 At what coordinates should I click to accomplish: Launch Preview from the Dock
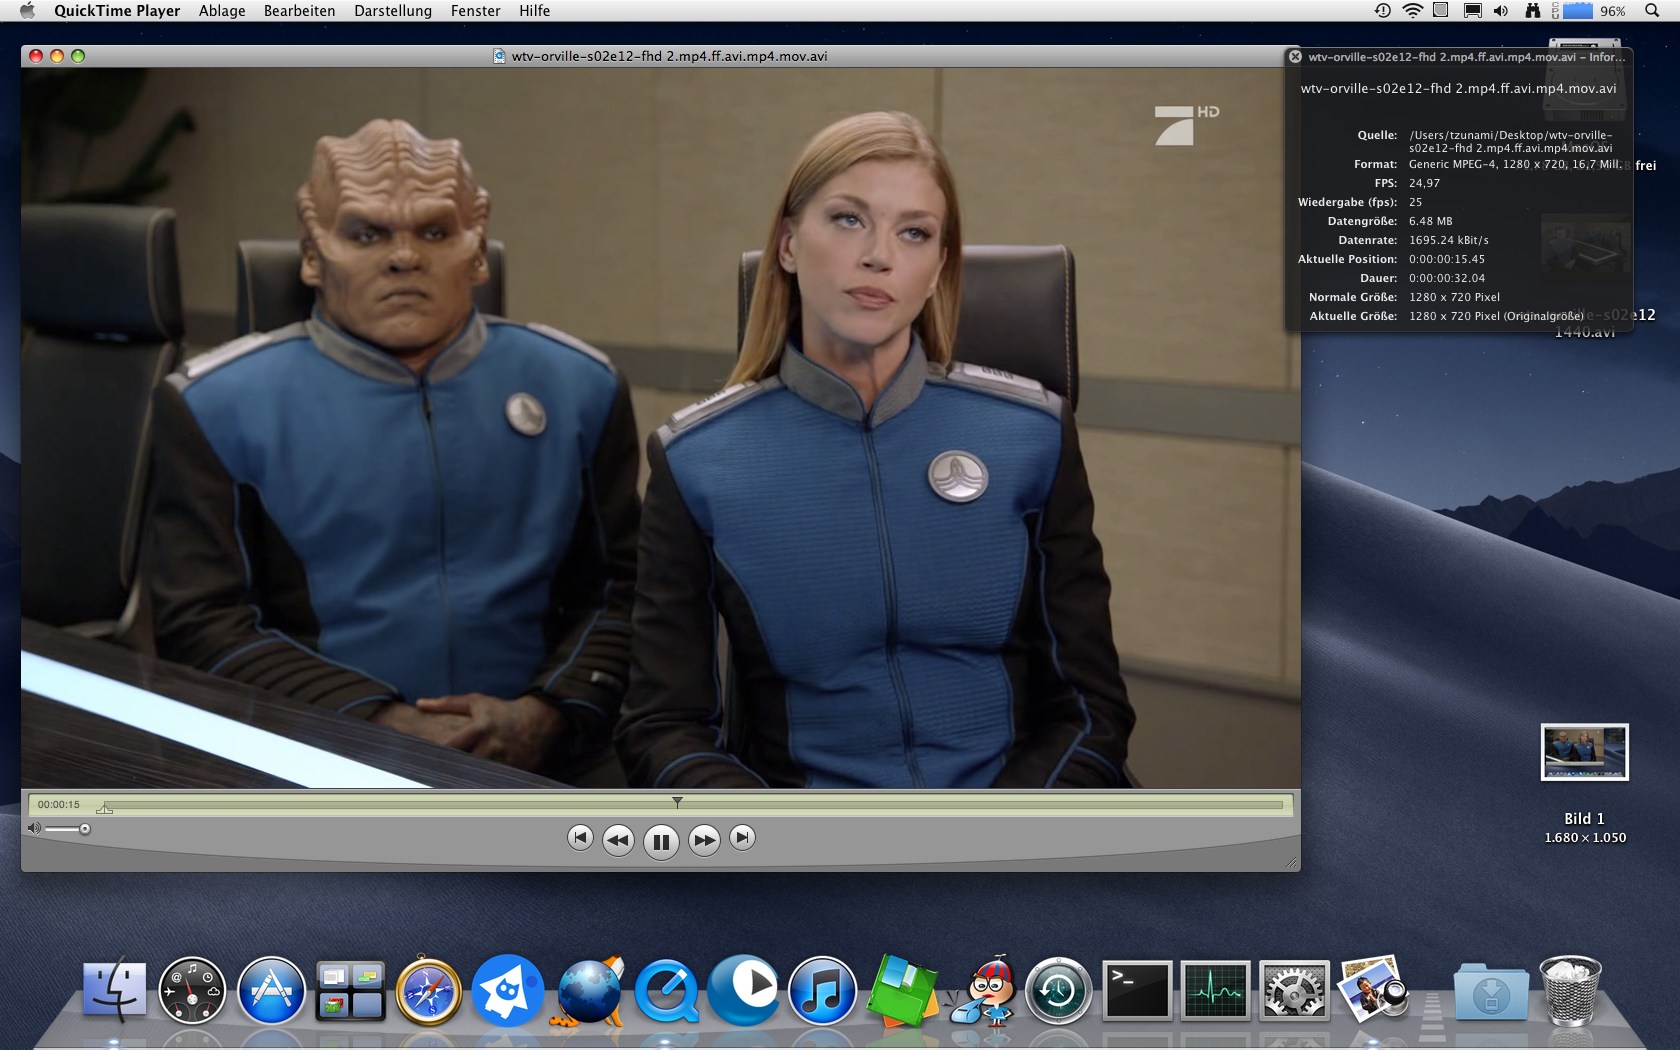point(1374,990)
